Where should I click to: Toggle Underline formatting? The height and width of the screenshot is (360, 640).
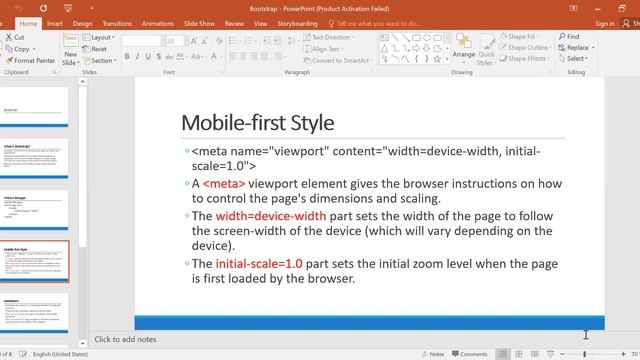[x=148, y=56]
